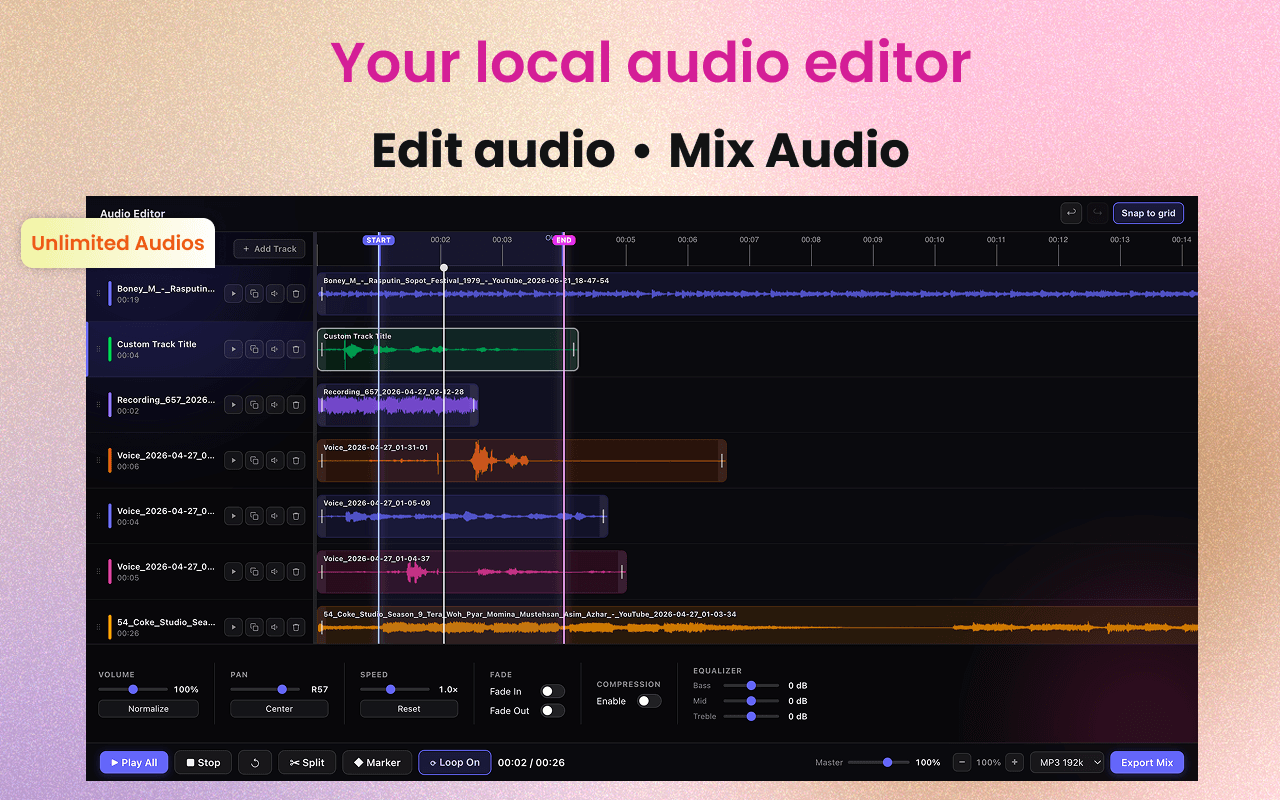Enable the Compression switch
Image resolution: width=1280 pixels, height=800 pixels.
click(649, 701)
